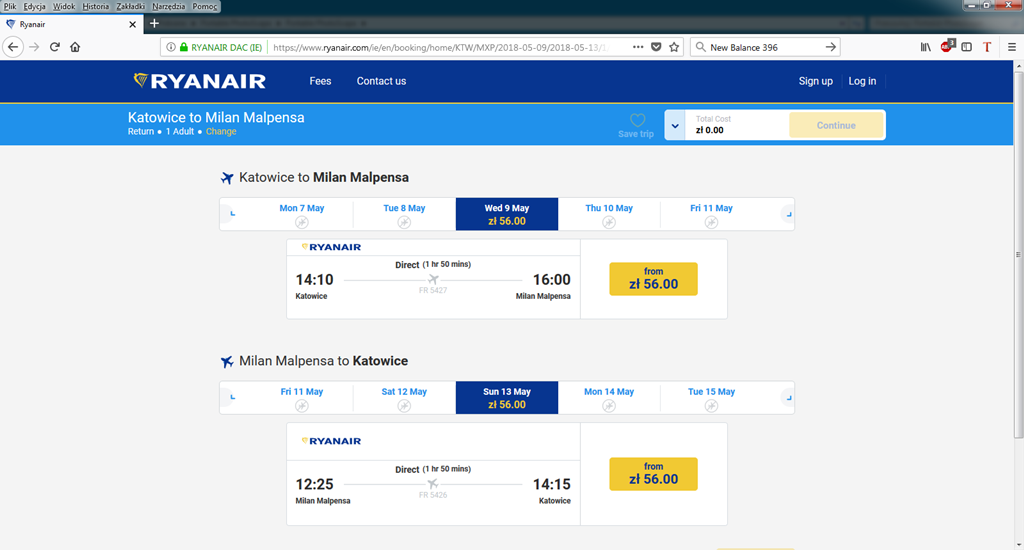Open the Narzędzia menu
Image resolution: width=1024 pixels, height=550 pixels.
168,7
